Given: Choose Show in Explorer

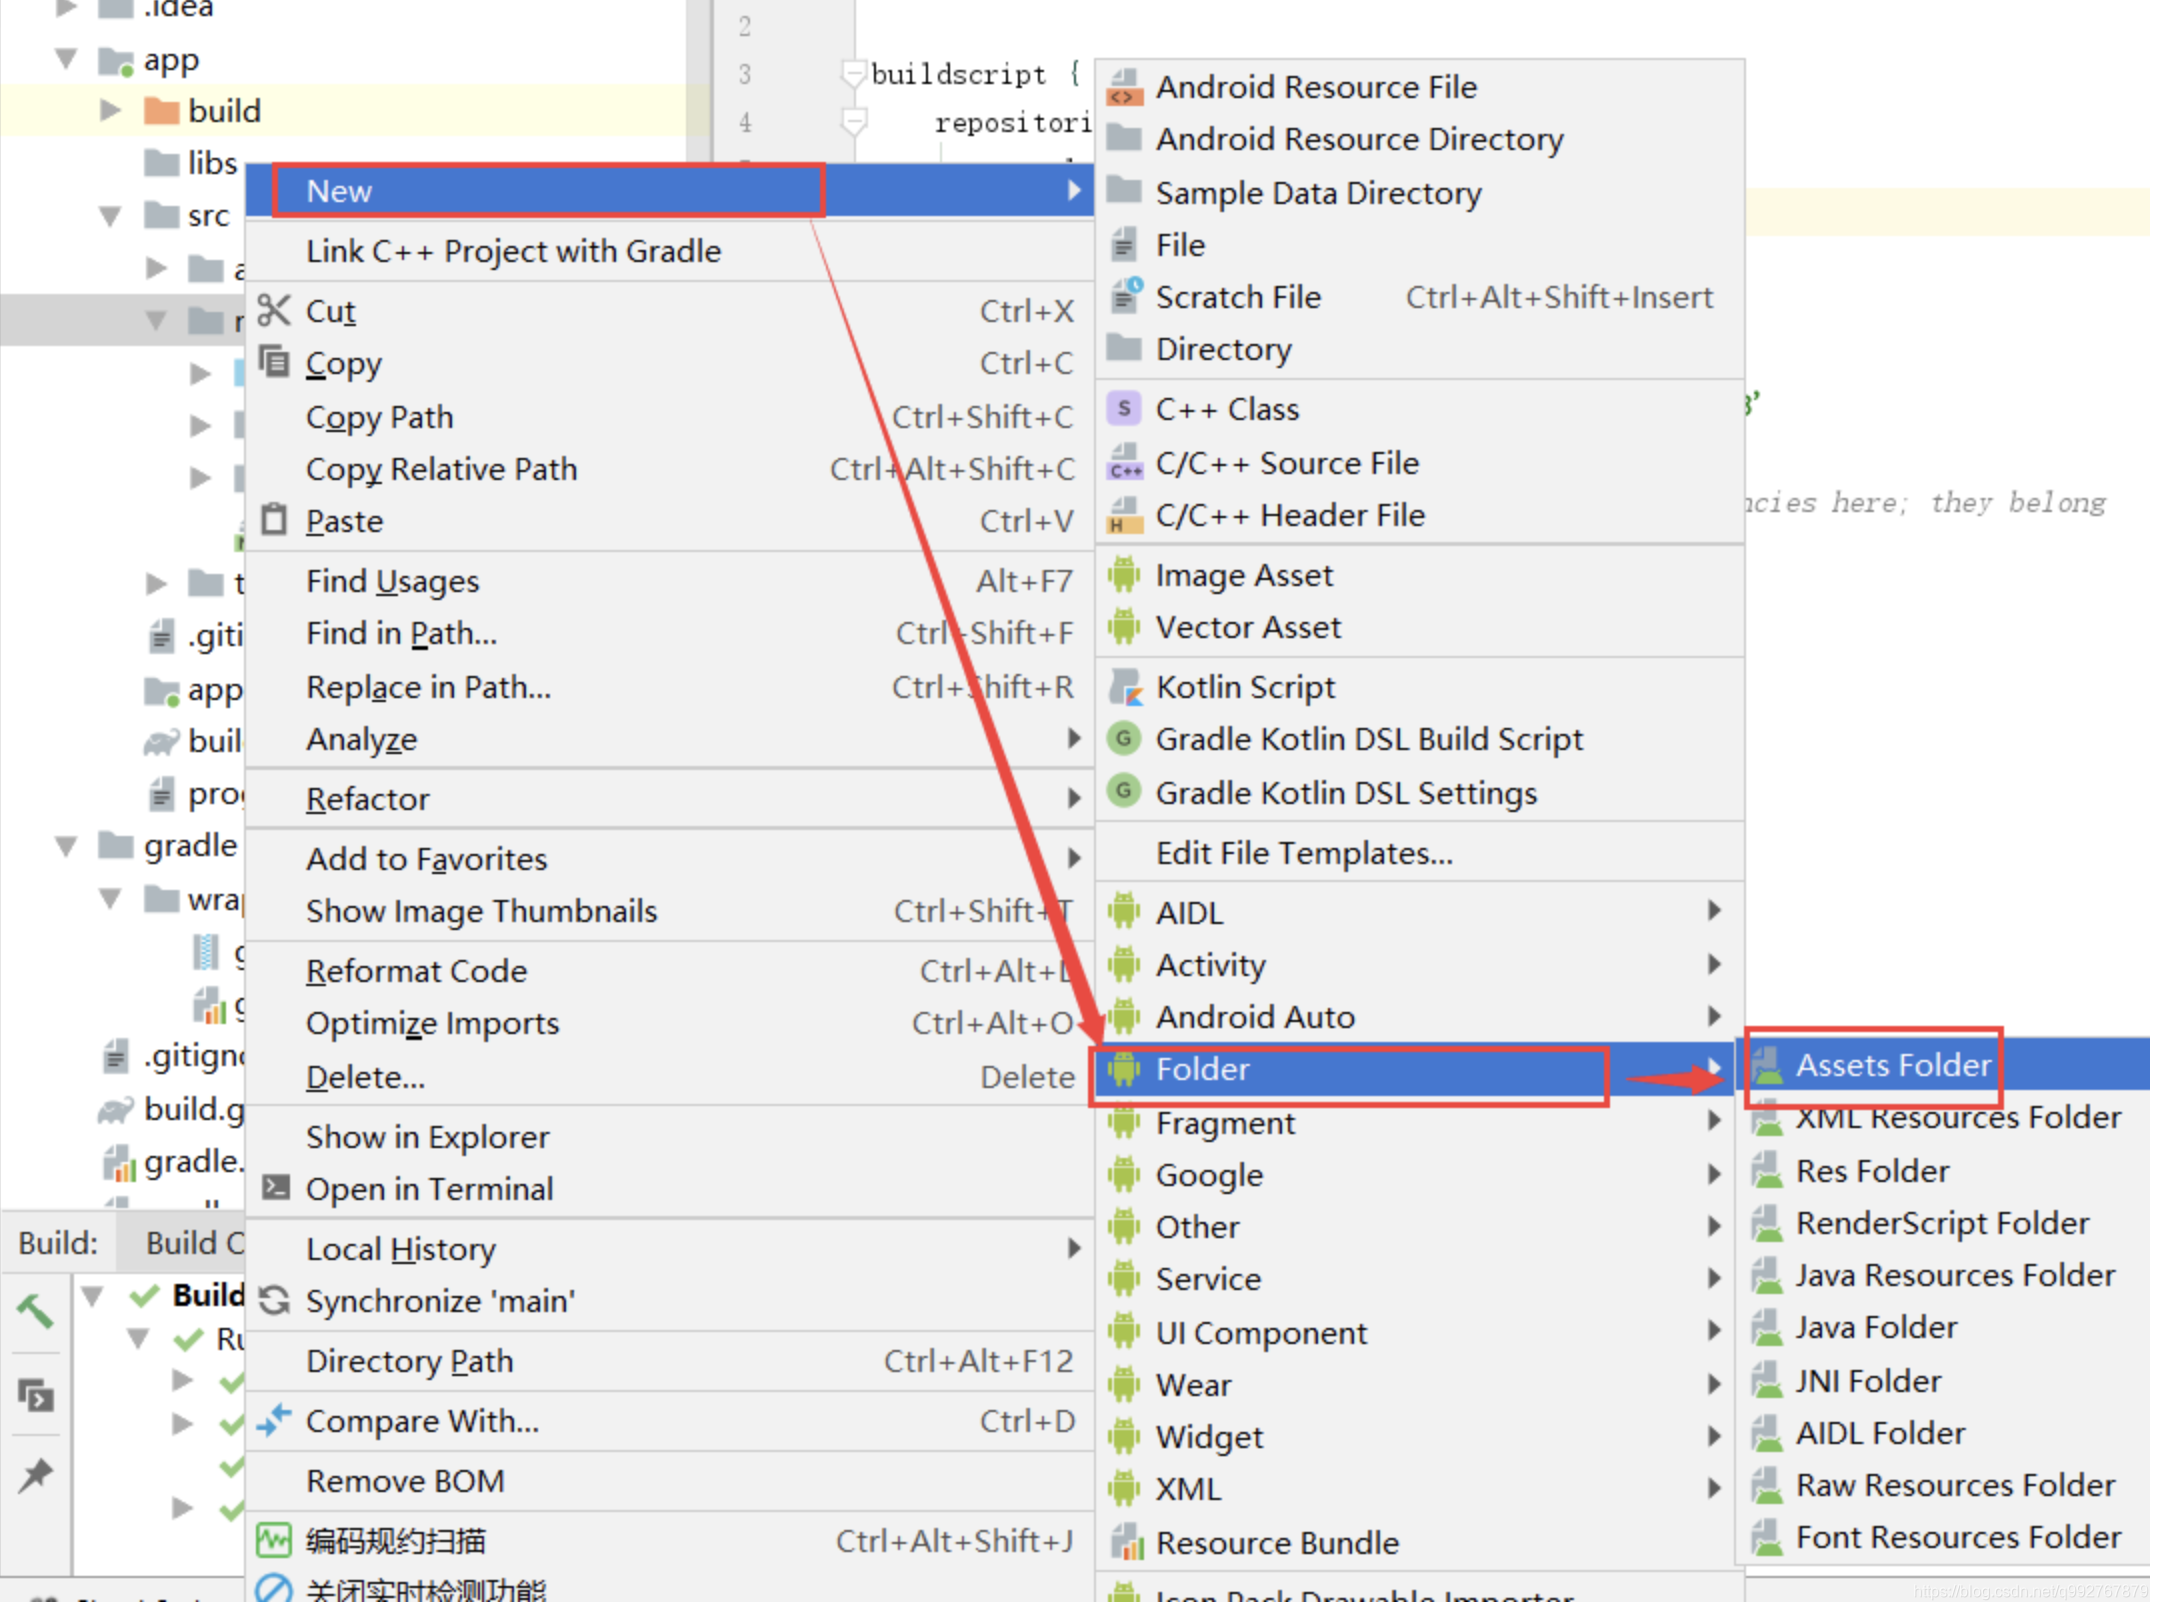Looking at the screenshot, I should click(427, 1137).
